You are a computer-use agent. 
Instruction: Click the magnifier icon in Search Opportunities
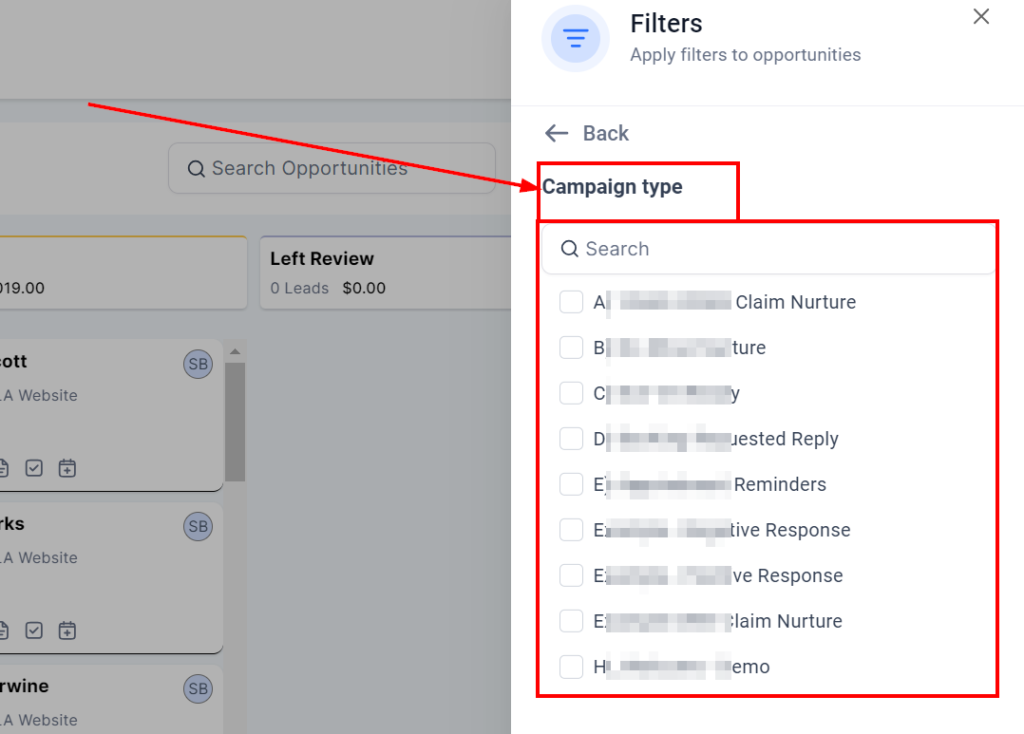pyautogui.click(x=196, y=169)
